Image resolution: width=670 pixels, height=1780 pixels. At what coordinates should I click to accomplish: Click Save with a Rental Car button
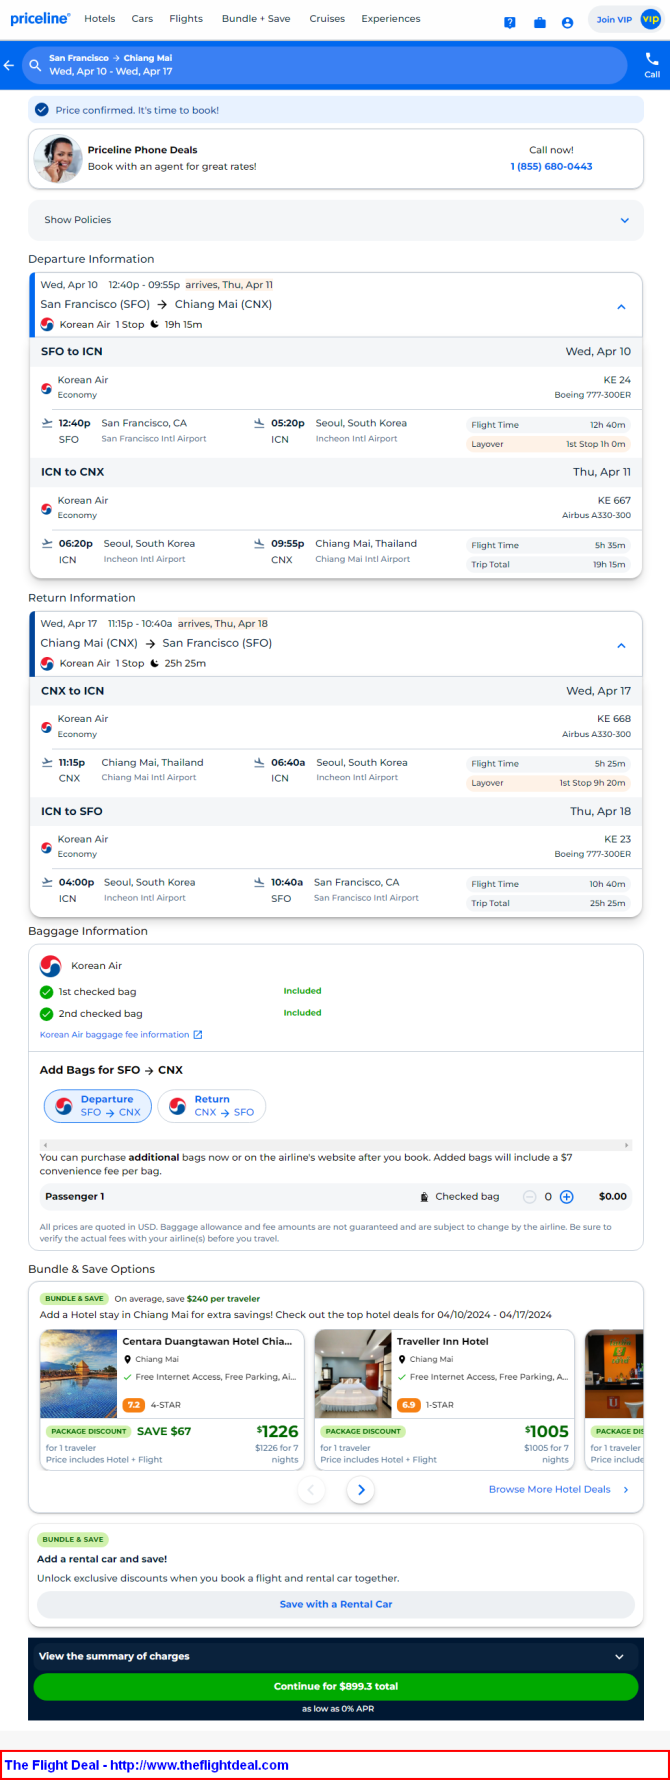click(x=336, y=1604)
